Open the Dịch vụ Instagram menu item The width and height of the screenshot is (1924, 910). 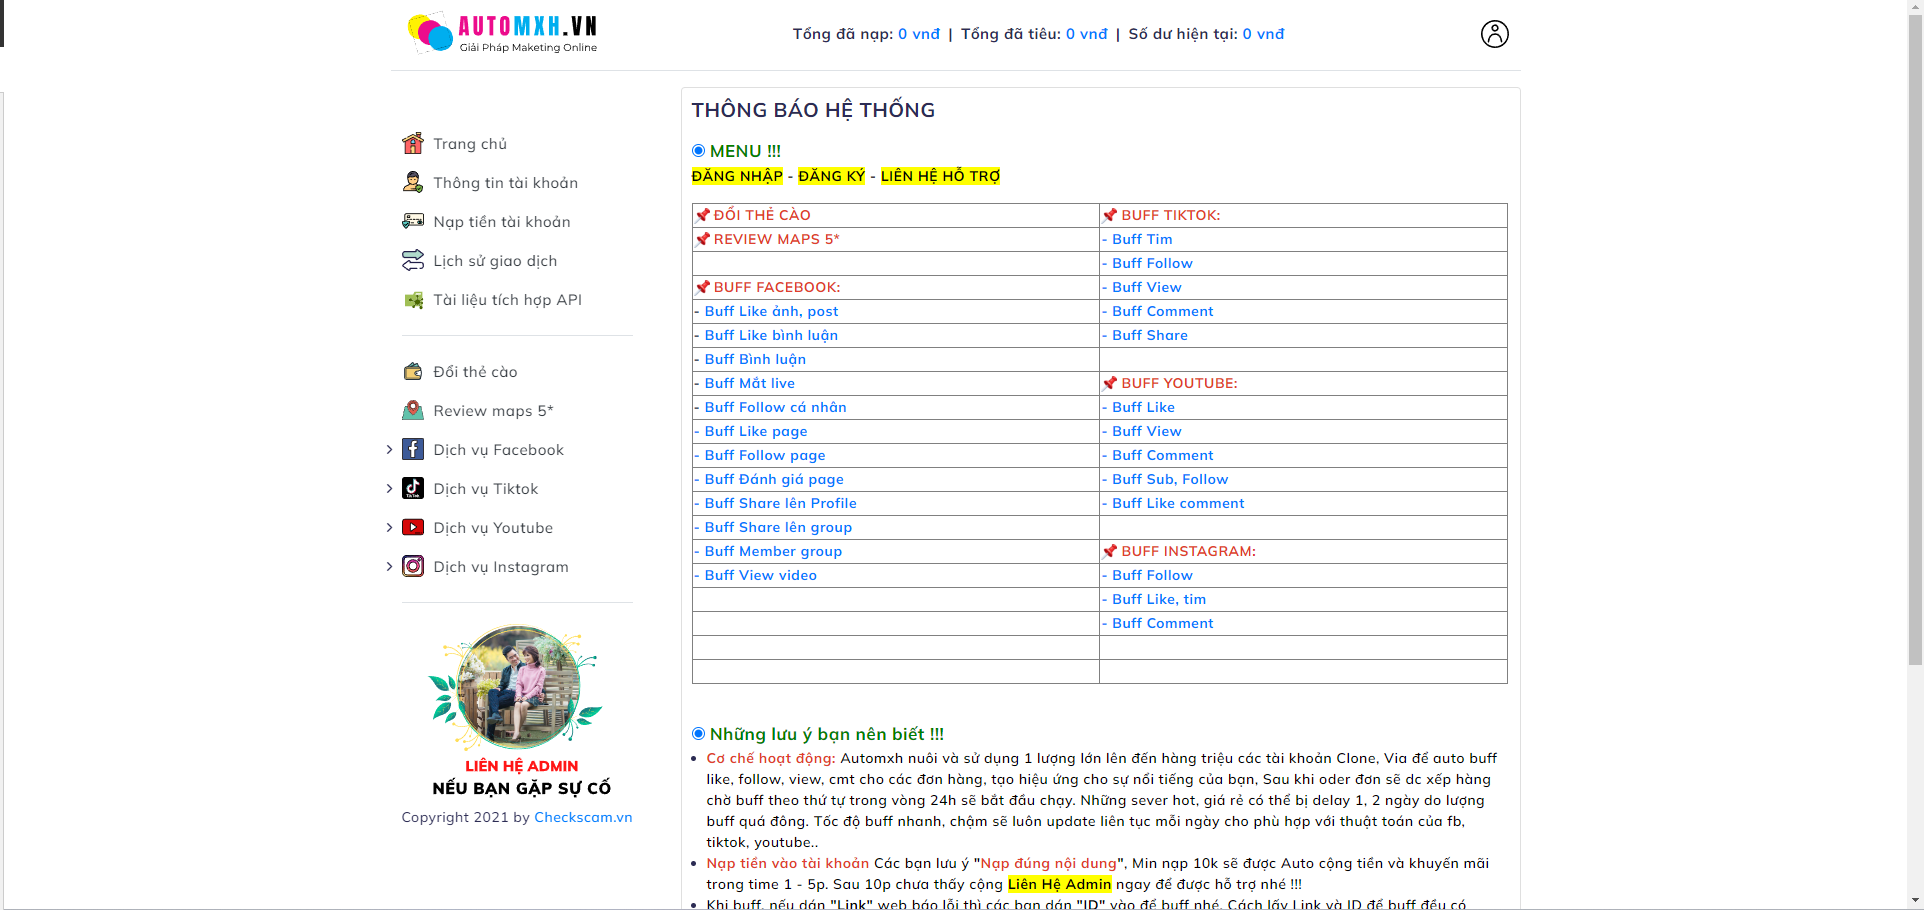[x=500, y=567]
